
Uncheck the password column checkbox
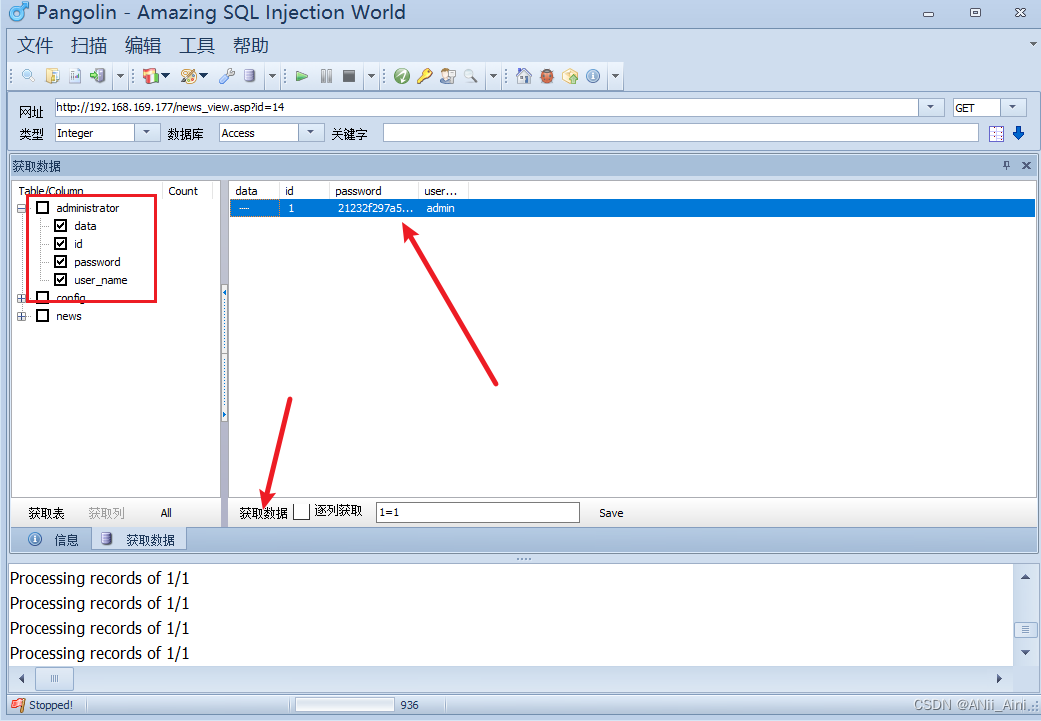point(60,262)
